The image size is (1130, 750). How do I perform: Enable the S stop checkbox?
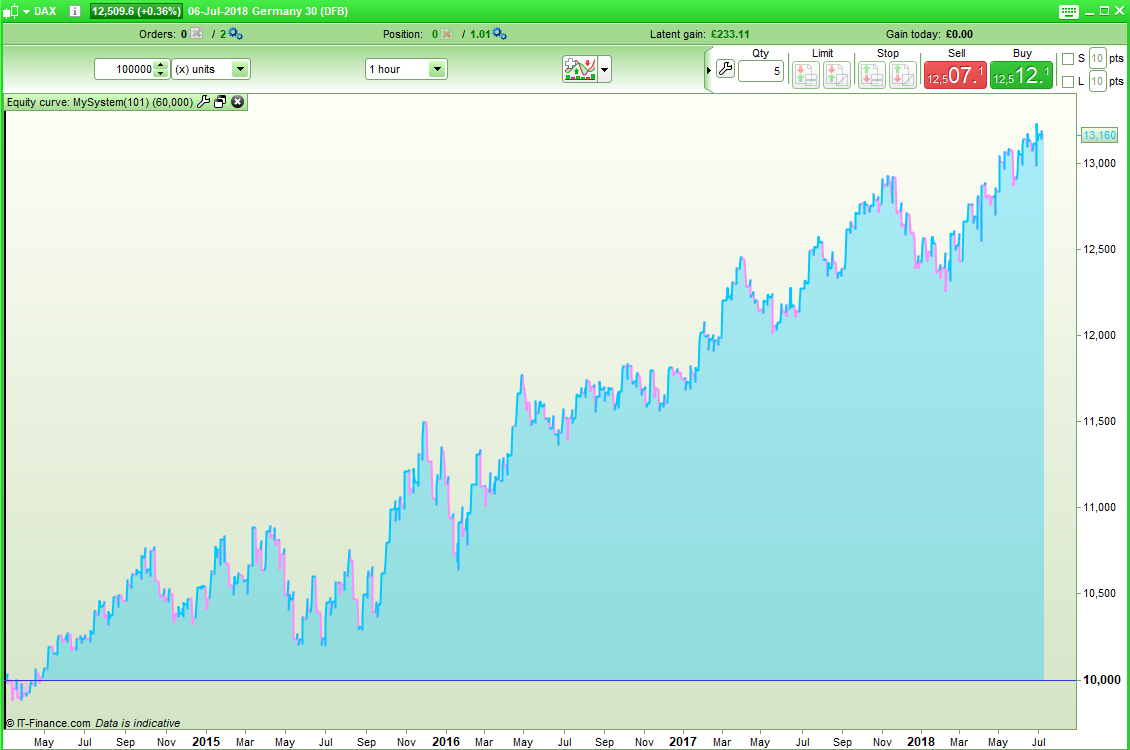[x=1068, y=59]
